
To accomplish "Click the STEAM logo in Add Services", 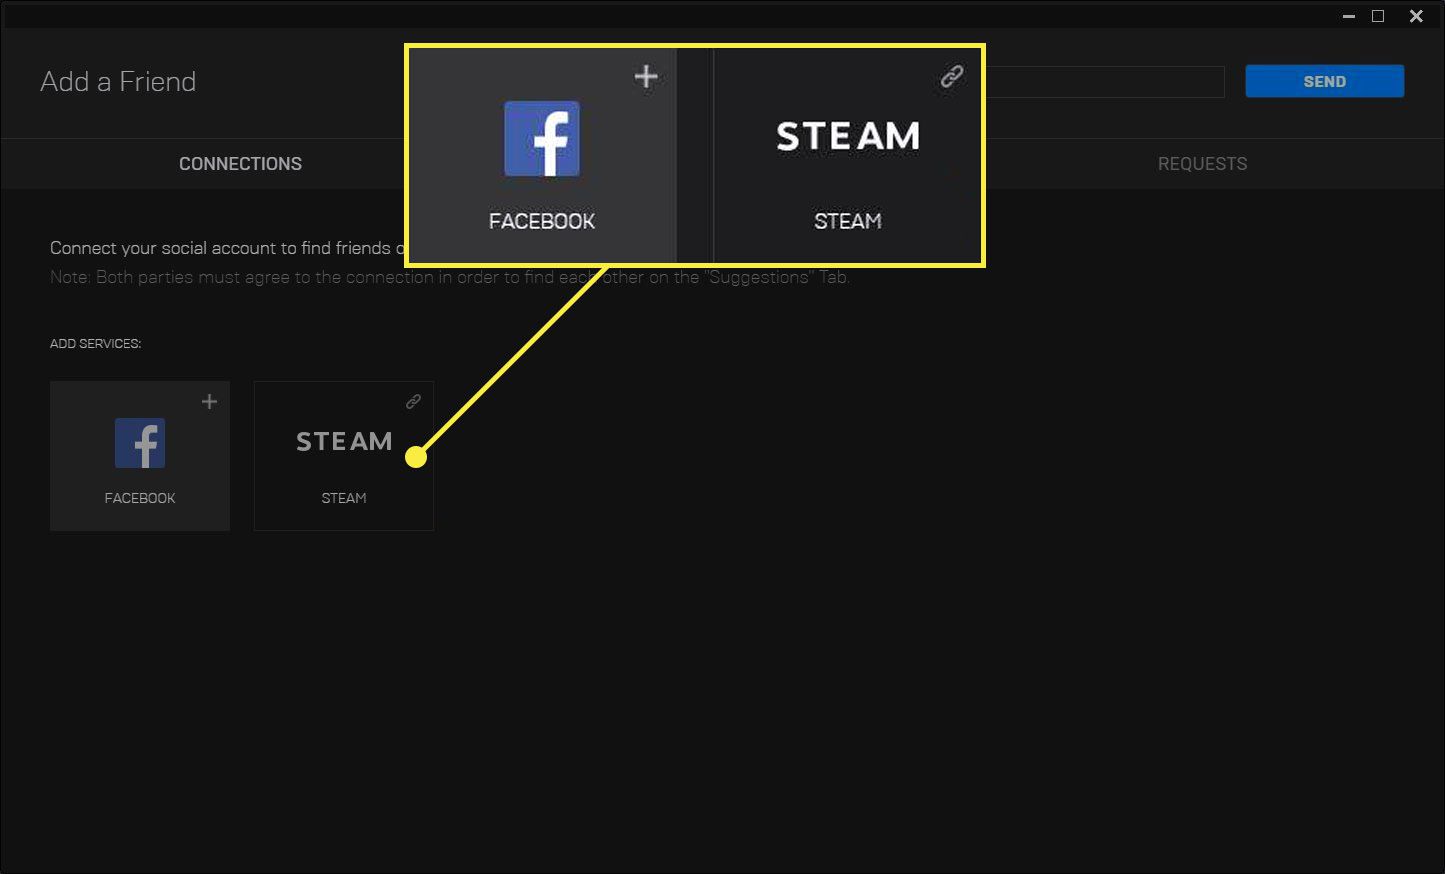I will click(x=344, y=441).
